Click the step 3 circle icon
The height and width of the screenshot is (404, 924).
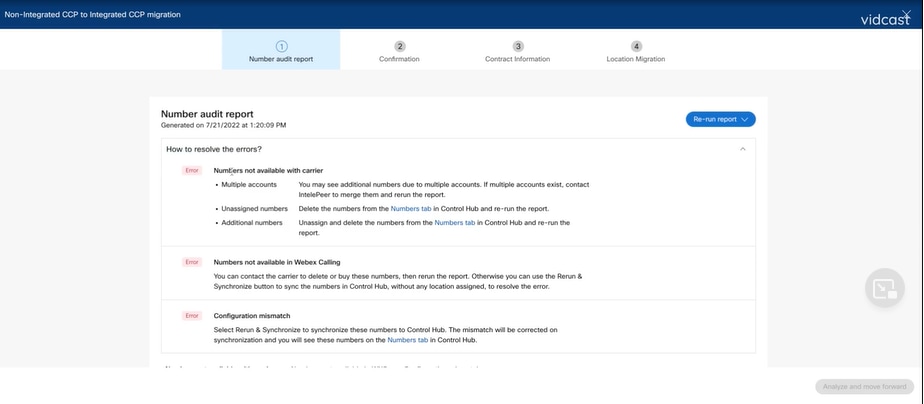518,46
